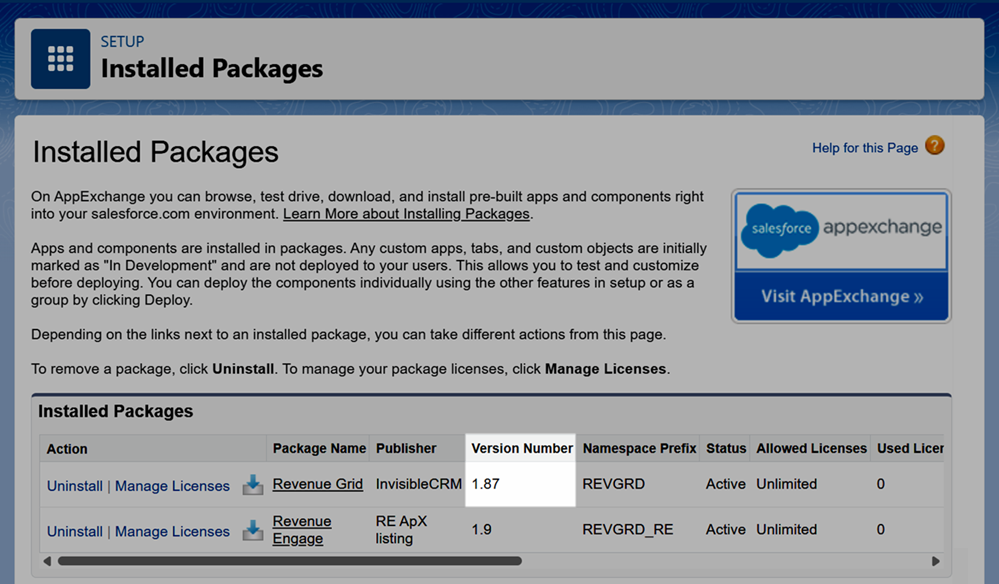Uninstall the Revenue Engage package
This screenshot has width=999, height=584.
point(75,531)
